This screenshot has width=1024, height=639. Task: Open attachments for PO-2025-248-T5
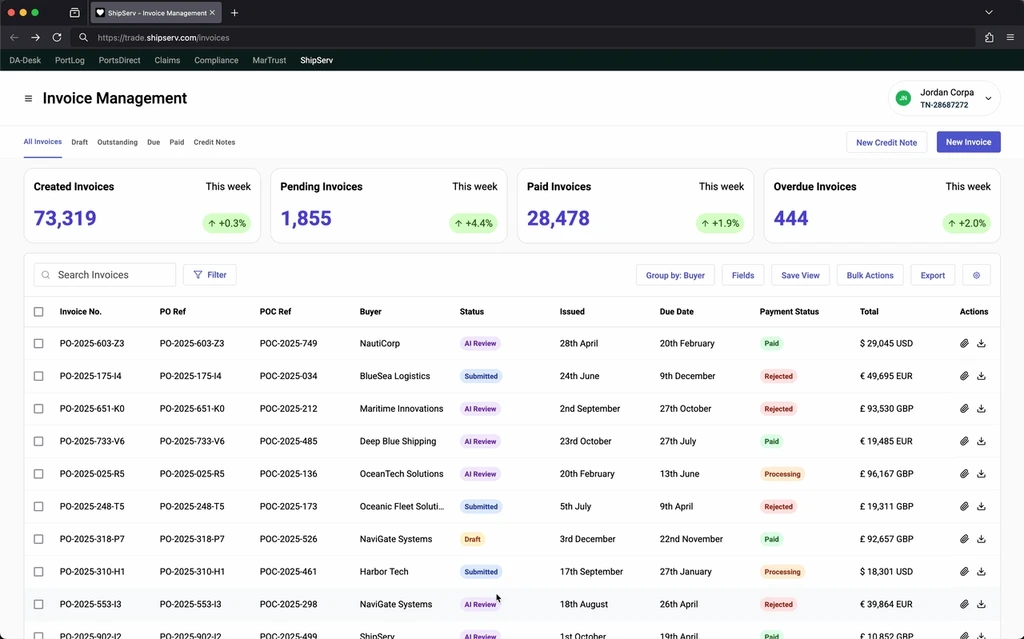pyautogui.click(x=964, y=506)
